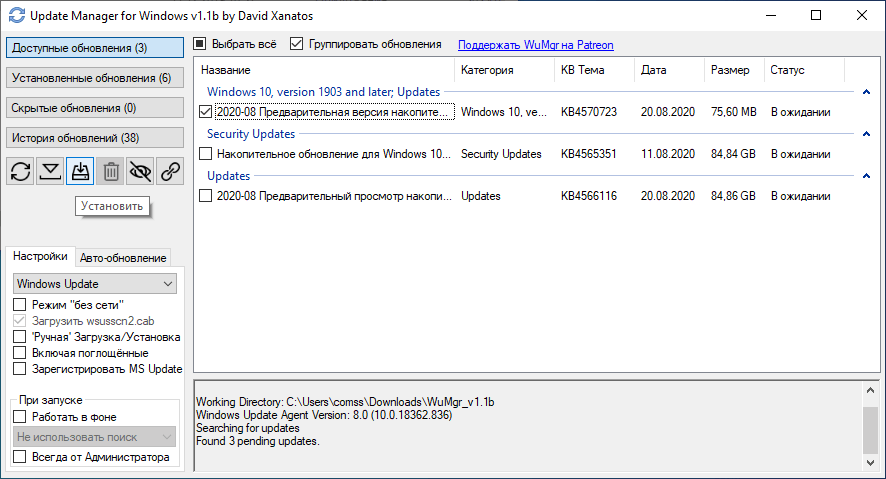Screen dimensions: 886x479
Task: Open 'История обновлений (38)' list
Action: (x=95, y=138)
